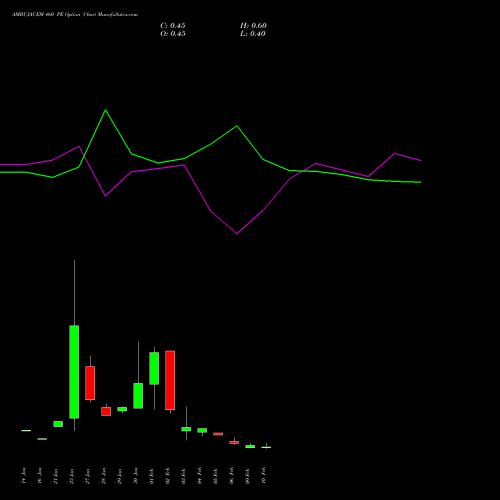Click the red candle for 27 Jan

(90, 383)
